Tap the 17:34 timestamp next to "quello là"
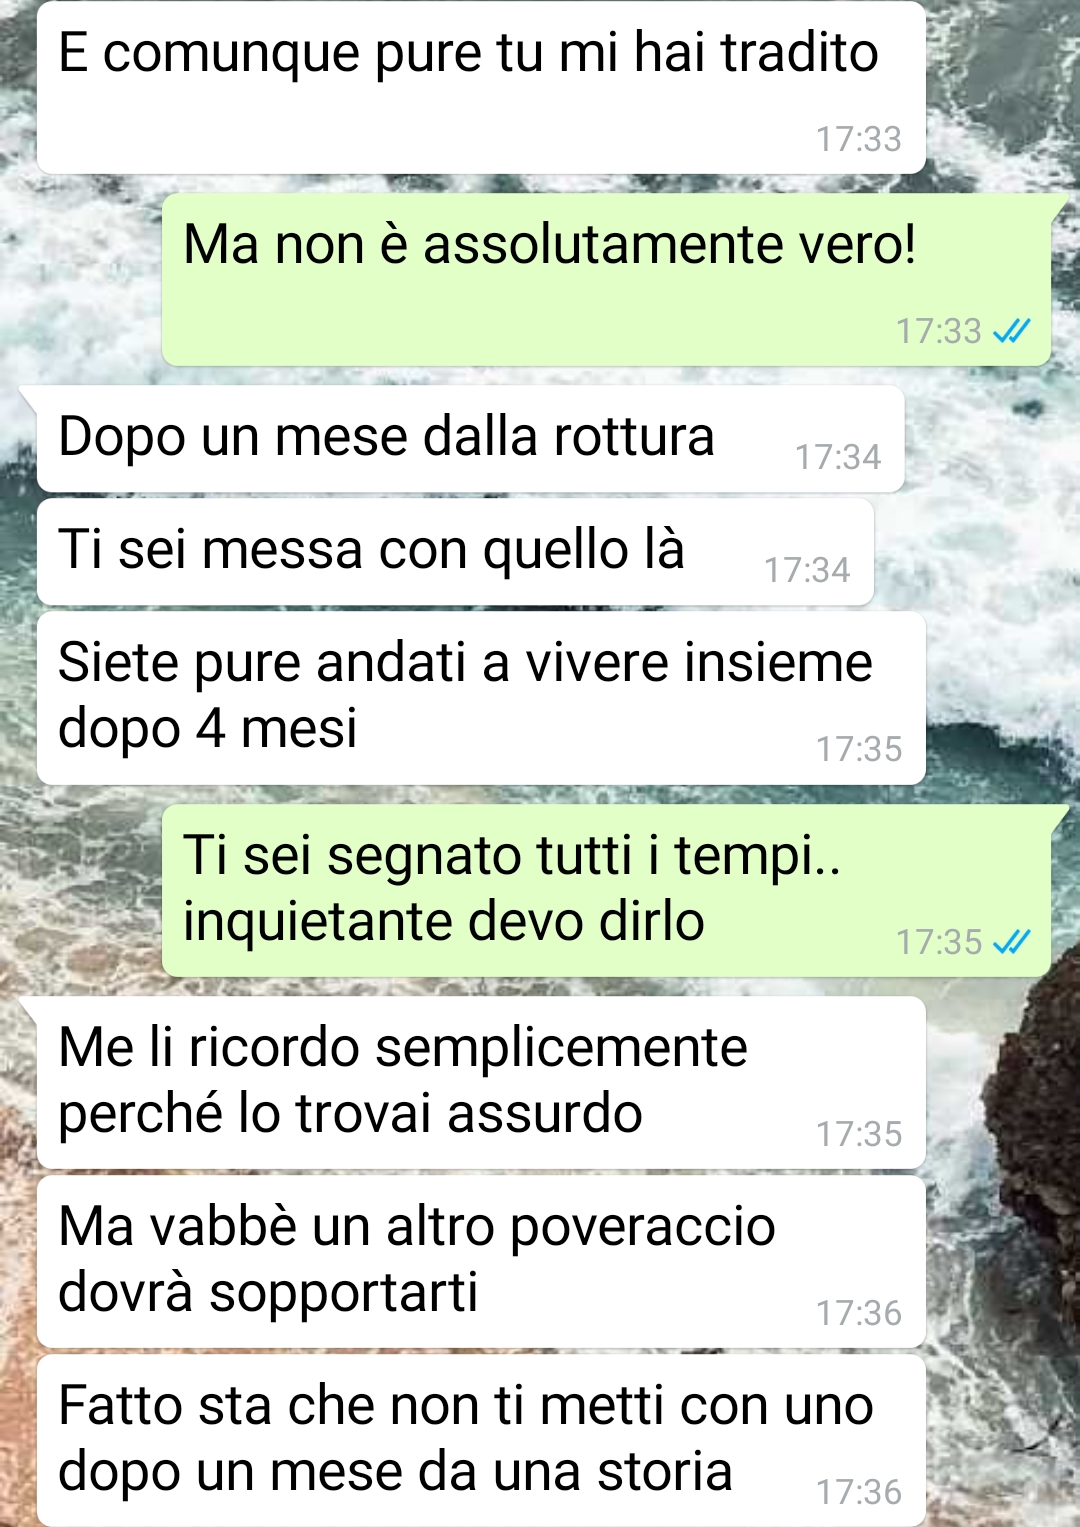Screen dimensions: 1080x1527 tap(807, 570)
